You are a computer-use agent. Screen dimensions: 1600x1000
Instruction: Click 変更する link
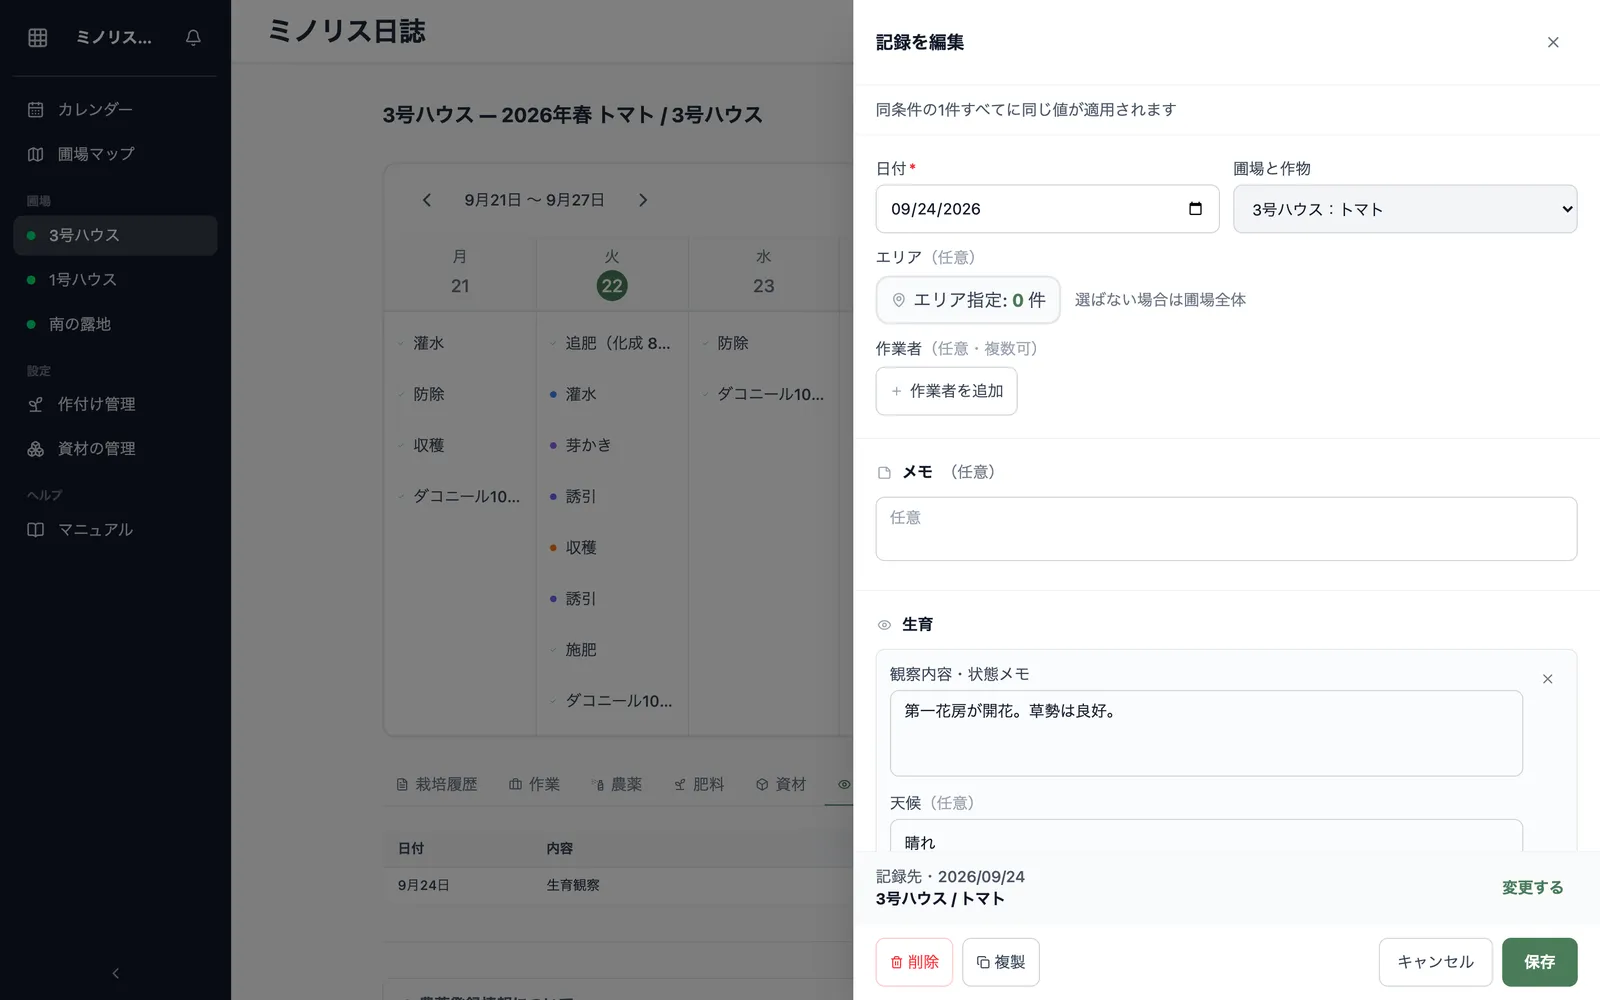tap(1532, 888)
